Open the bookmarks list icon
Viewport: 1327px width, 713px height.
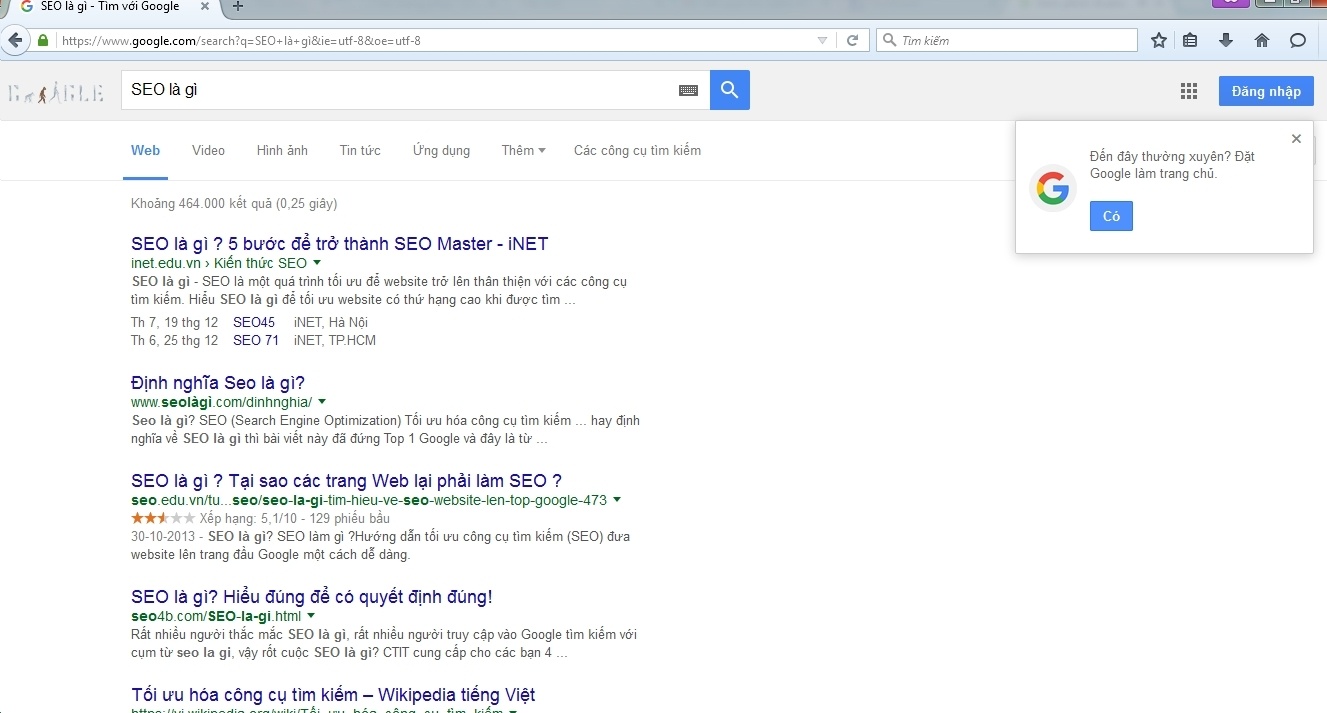tap(1190, 41)
